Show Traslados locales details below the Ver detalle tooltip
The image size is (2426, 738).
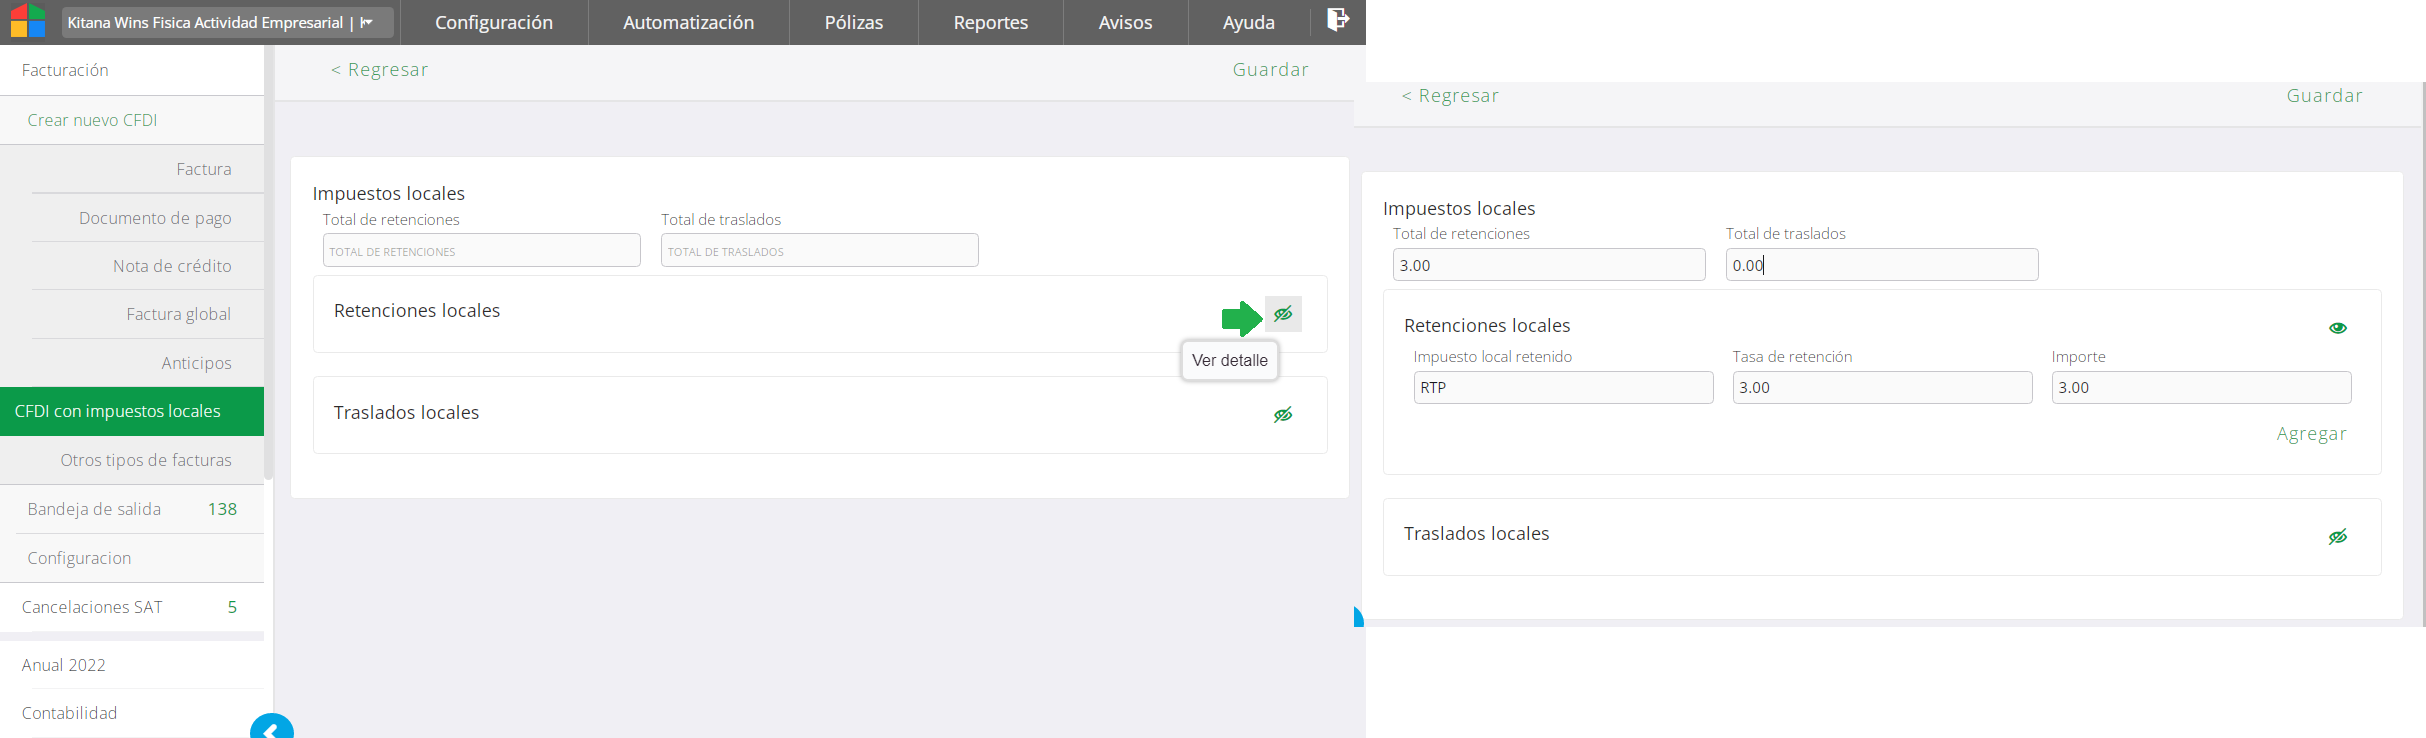point(1283,415)
